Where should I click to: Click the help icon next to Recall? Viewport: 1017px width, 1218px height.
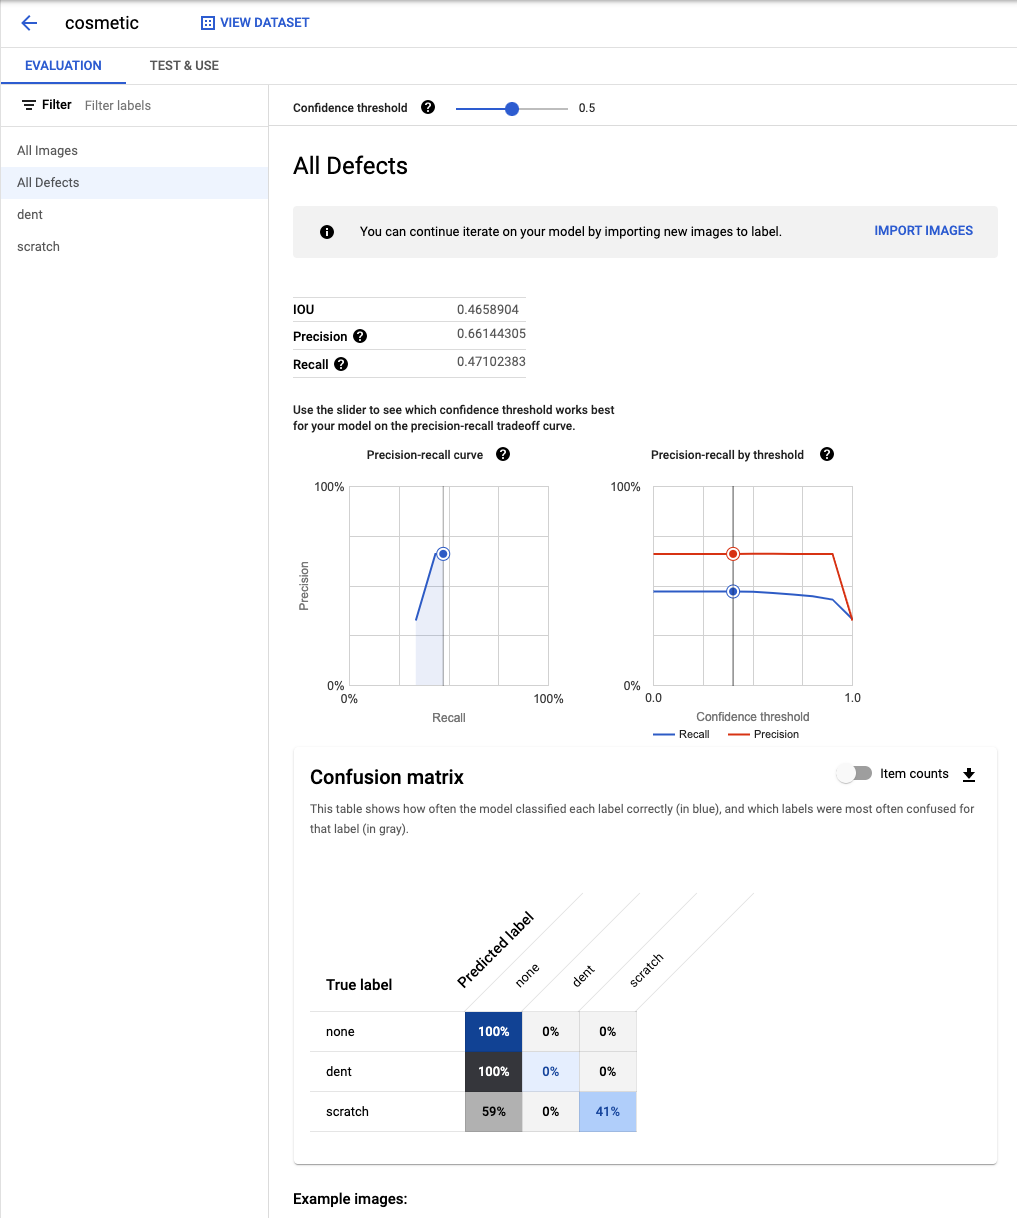coord(341,365)
